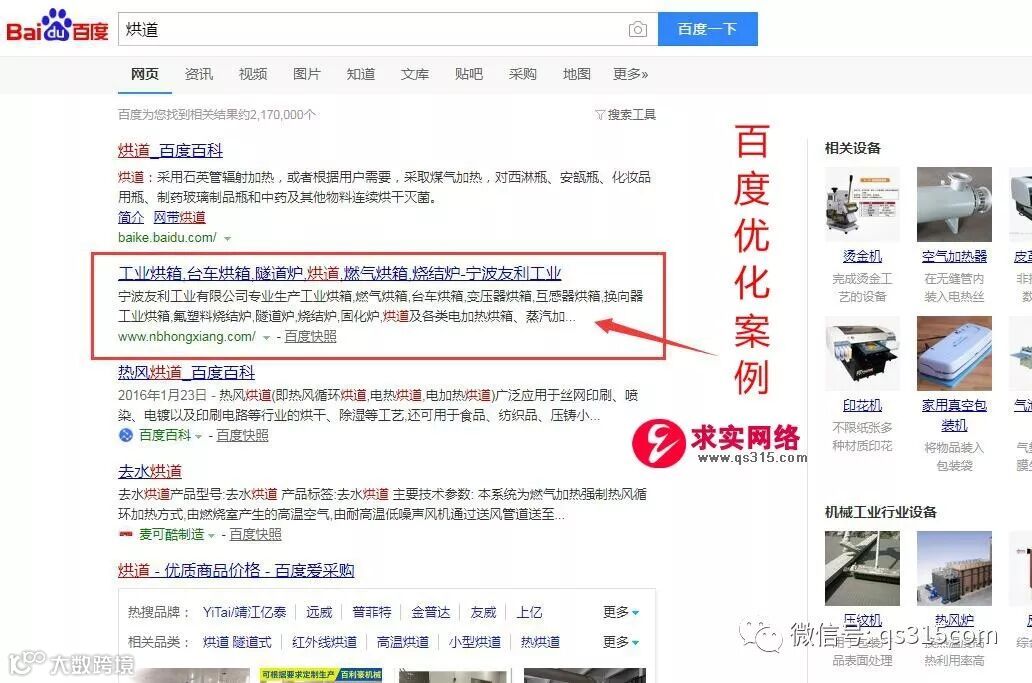Select category 烘道 隧道式
This screenshot has height=683, width=1032.
click(237, 642)
